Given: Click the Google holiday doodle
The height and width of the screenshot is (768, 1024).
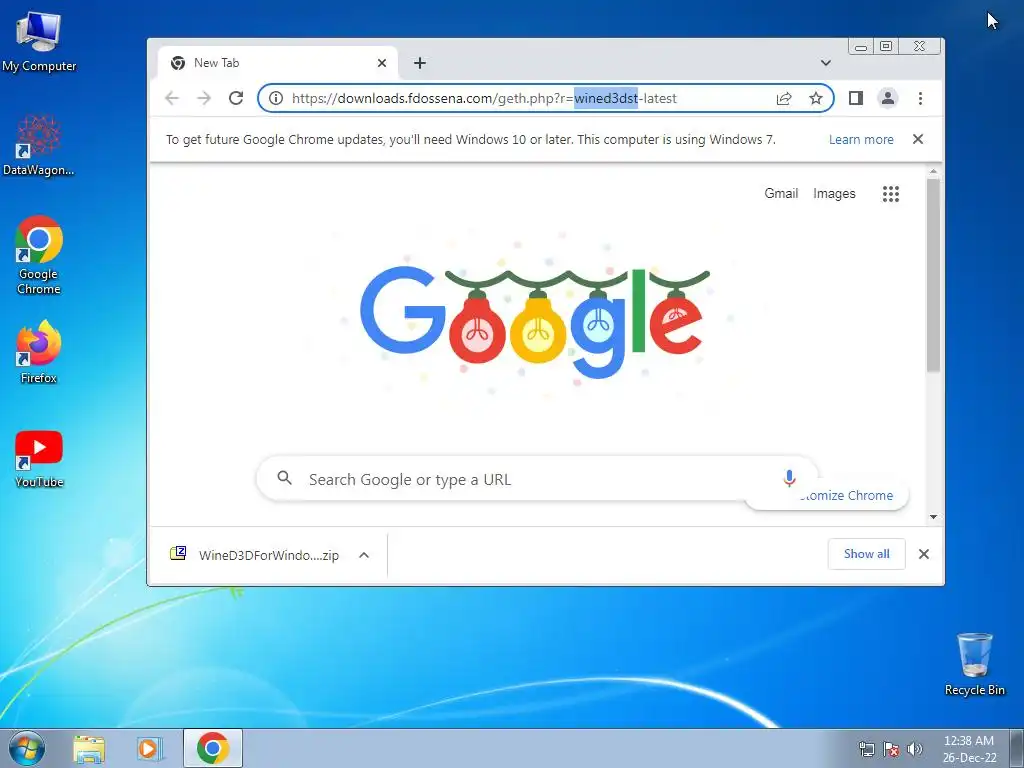Looking at the screenshot, I should (535, 323).
